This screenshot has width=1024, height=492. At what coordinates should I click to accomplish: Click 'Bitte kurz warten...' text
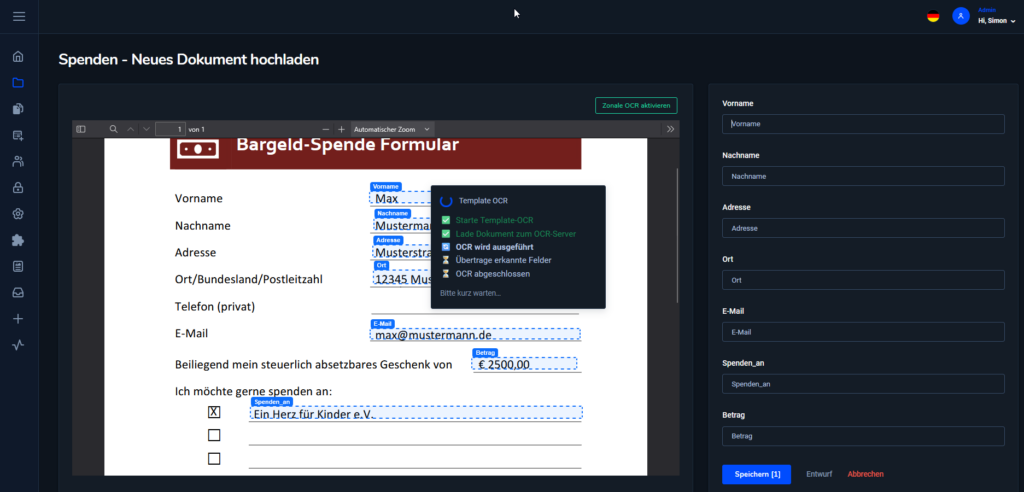470,293
